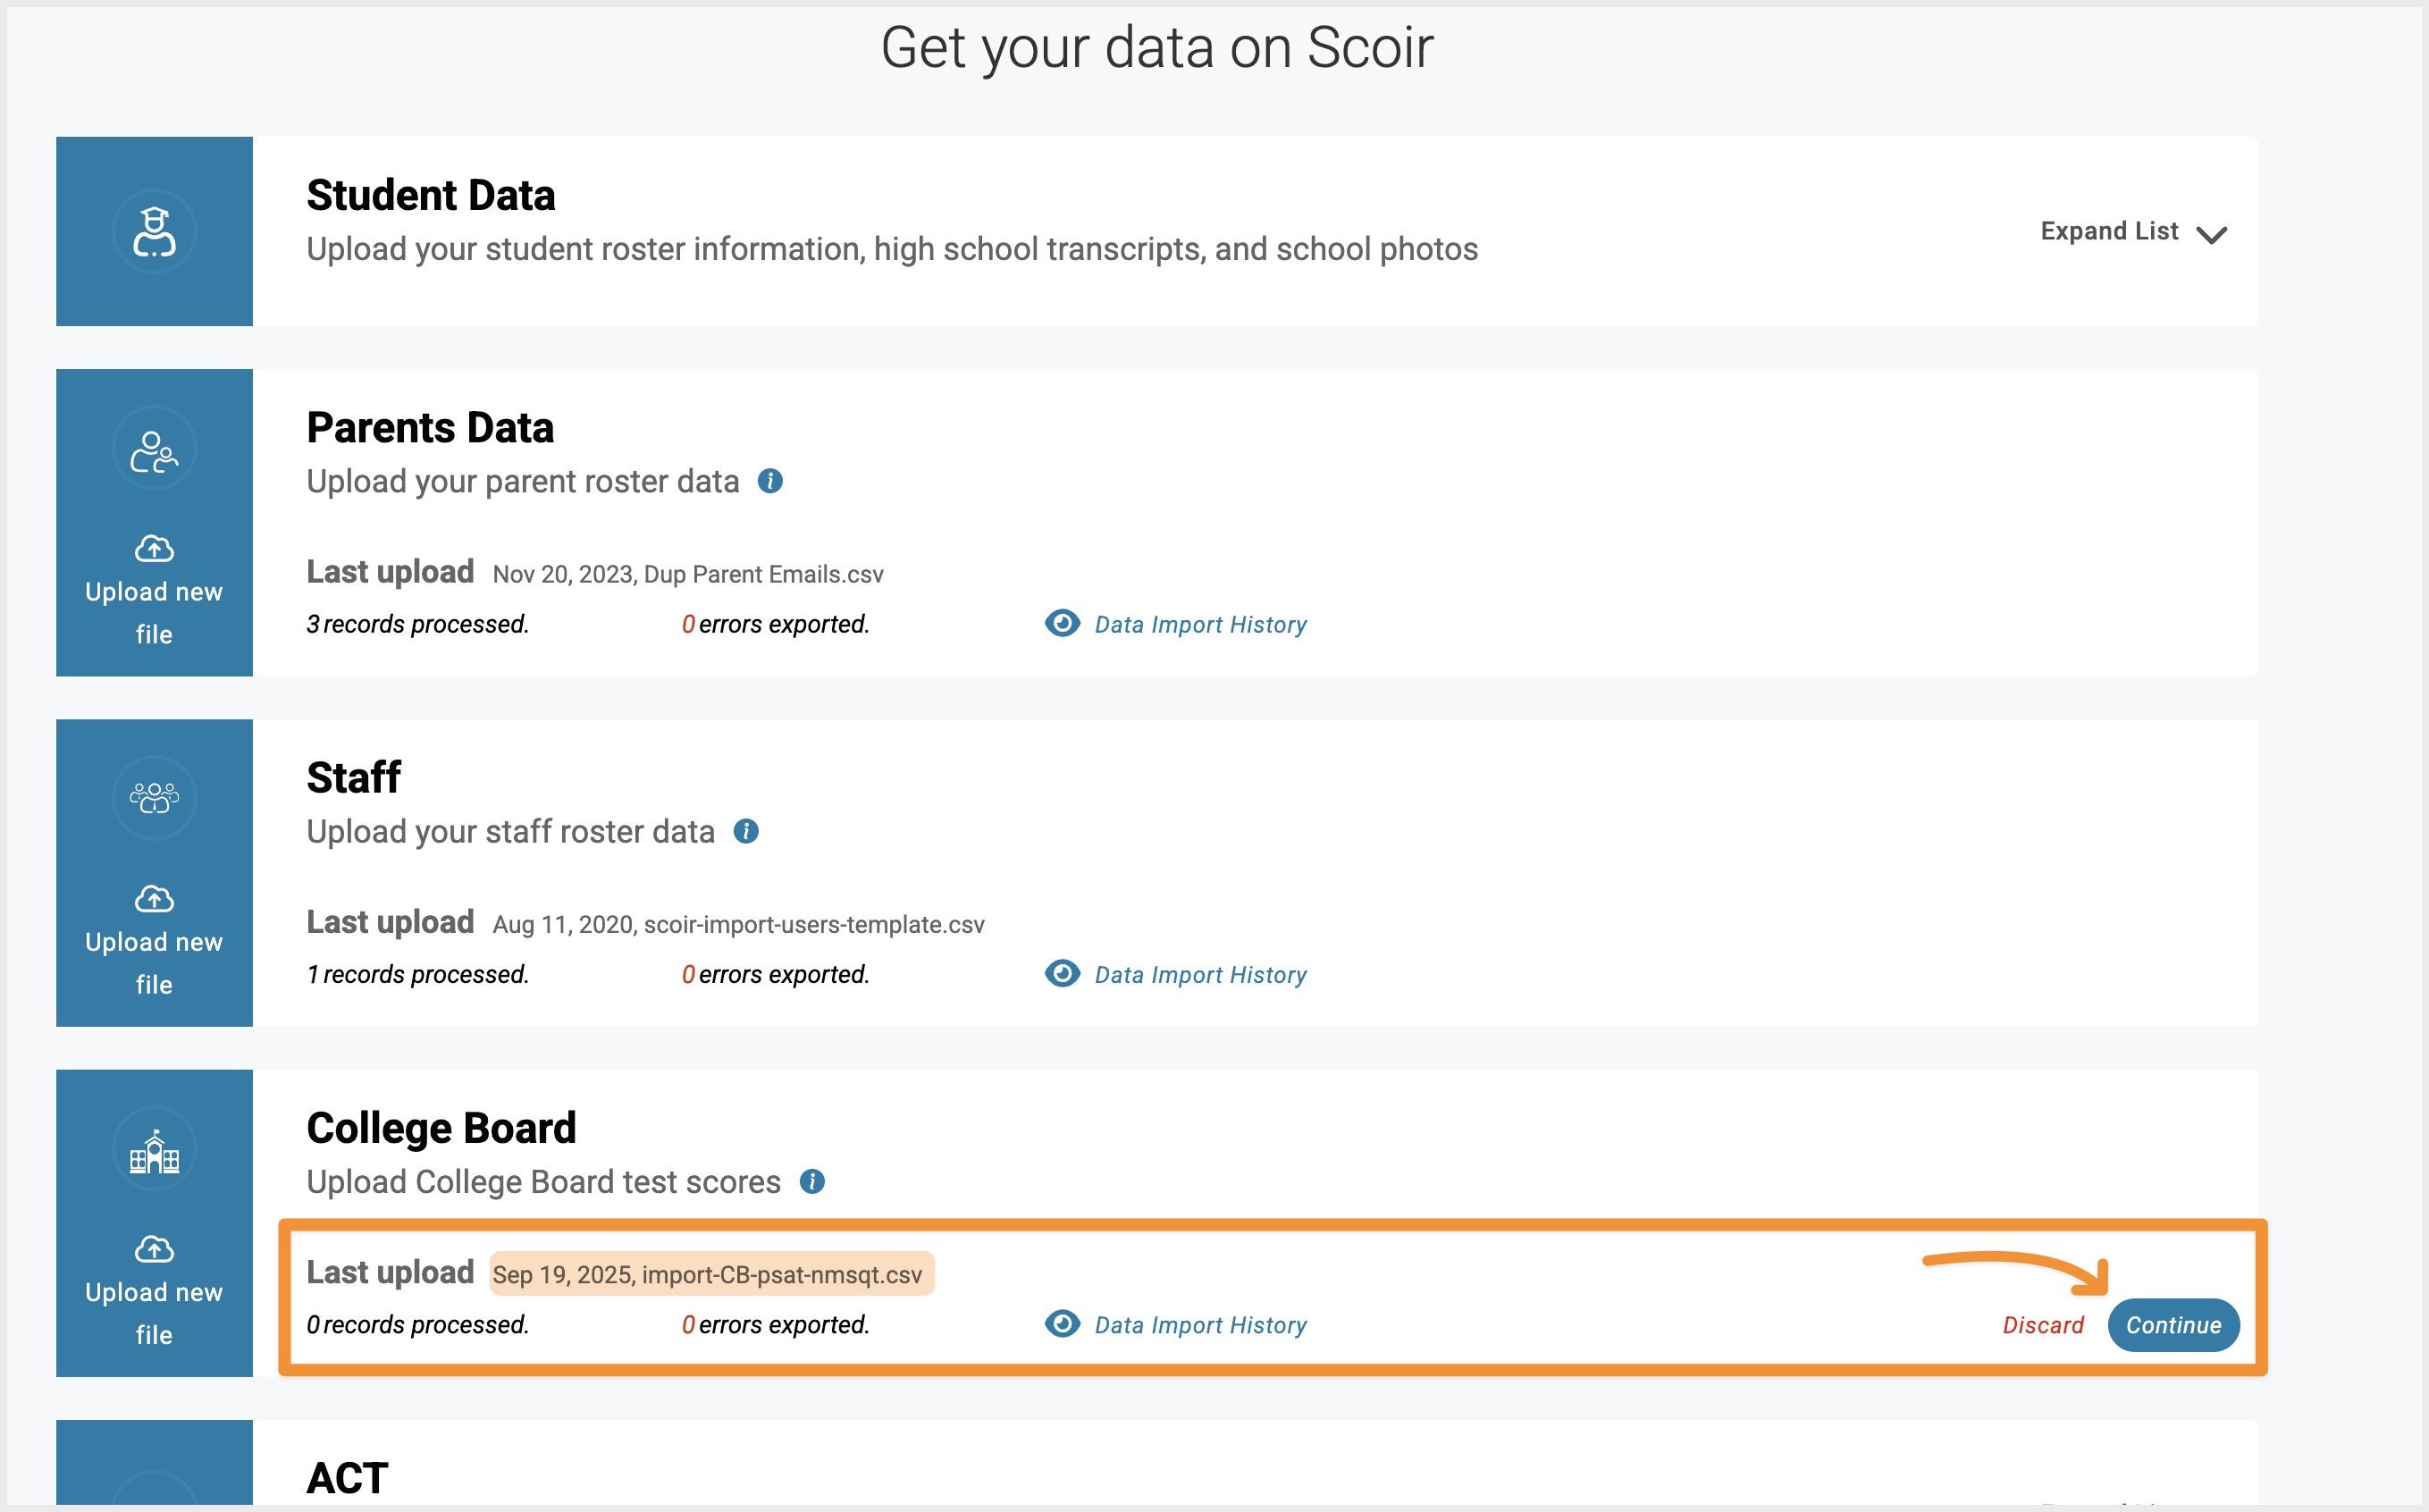Click eye icon beside College Board import history

[1062, 1323]
